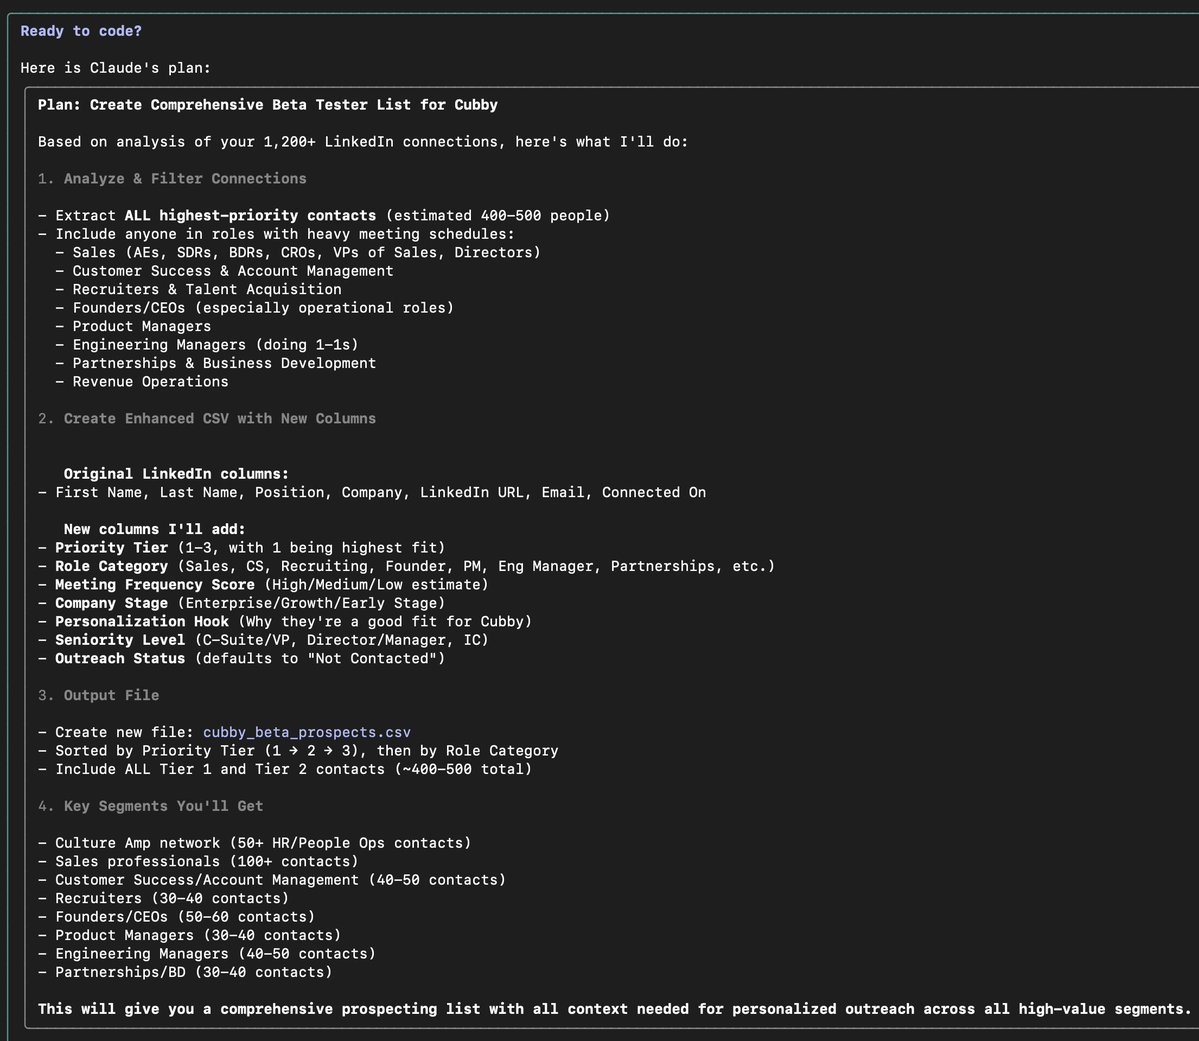
Task: Select the 'Ready to code?' heading
Action: click(x=81, y=31)
